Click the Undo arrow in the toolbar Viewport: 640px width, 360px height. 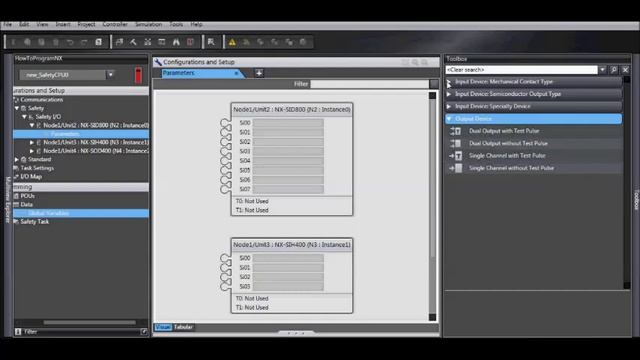click(70, 42)
